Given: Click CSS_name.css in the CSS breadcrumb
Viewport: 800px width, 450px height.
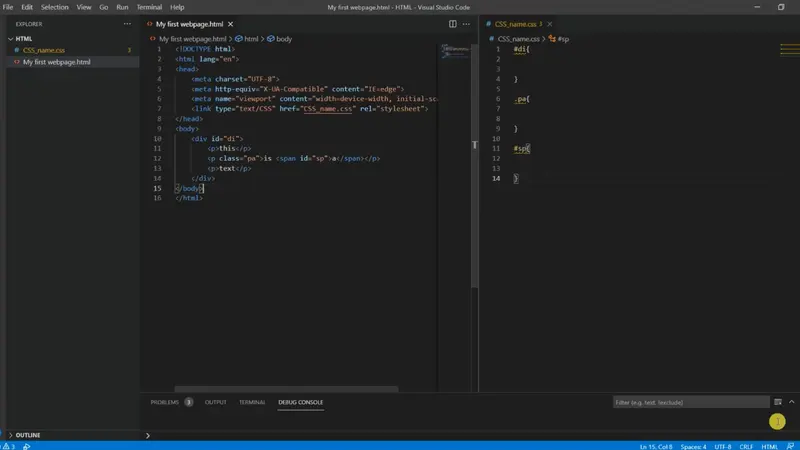Looking at the screenshot, I should pyautogui.click(x=518, y=39).
